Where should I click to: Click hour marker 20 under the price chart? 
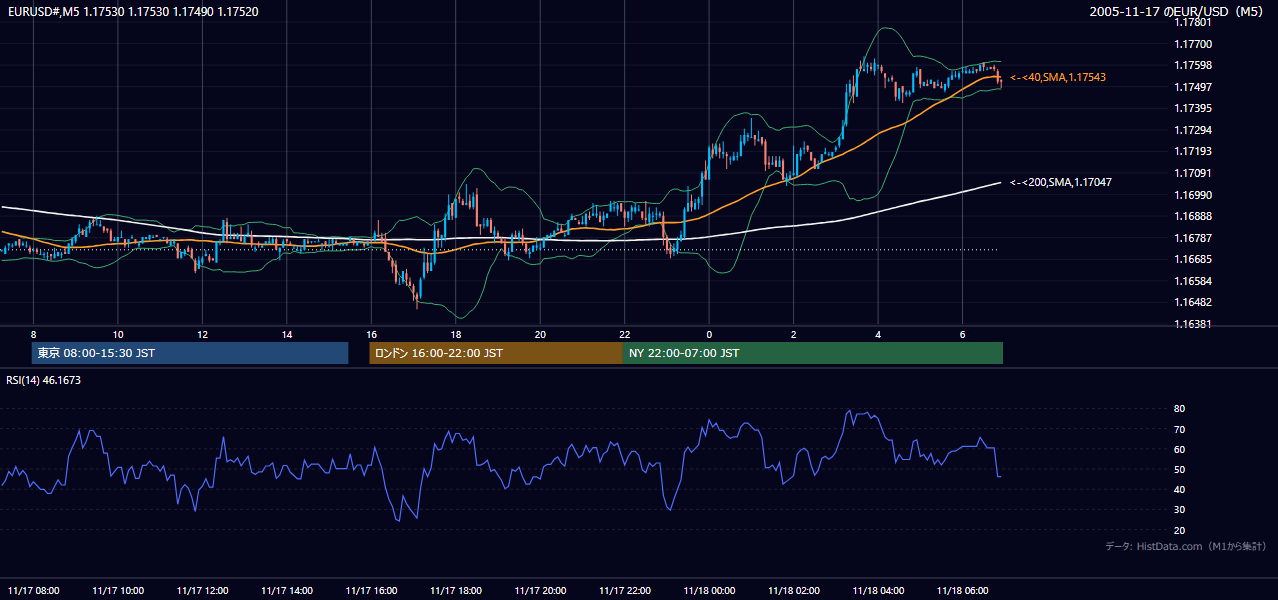pyautogui.click(x=540, y=334)
